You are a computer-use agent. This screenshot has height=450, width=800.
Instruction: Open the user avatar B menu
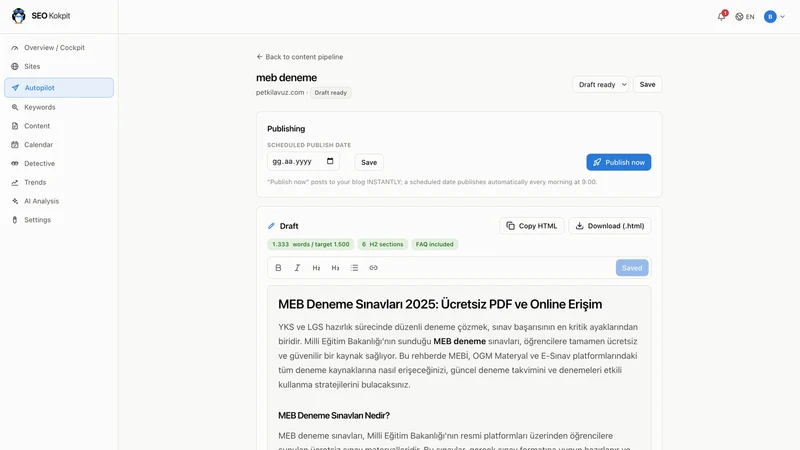[x=774, y=17]
